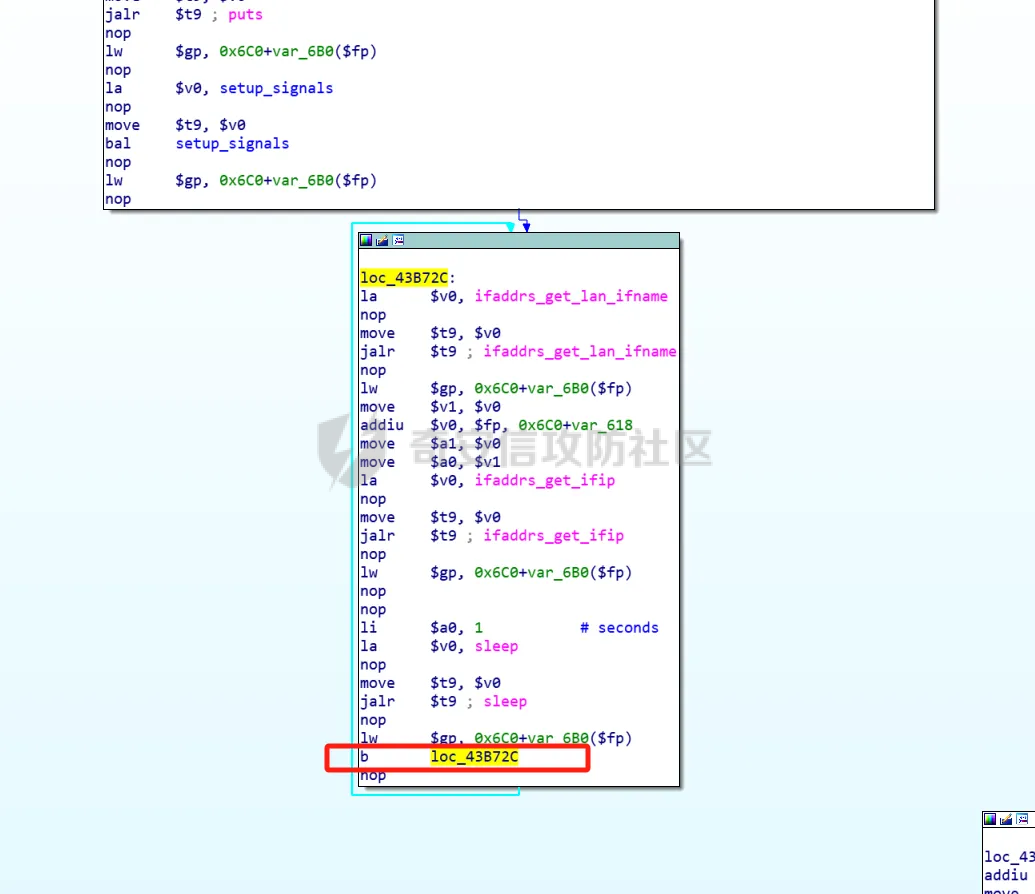Screen dimensions: 1035x894
Task: Click setup_signals in the la $v0 instruction
Action: 276,88
